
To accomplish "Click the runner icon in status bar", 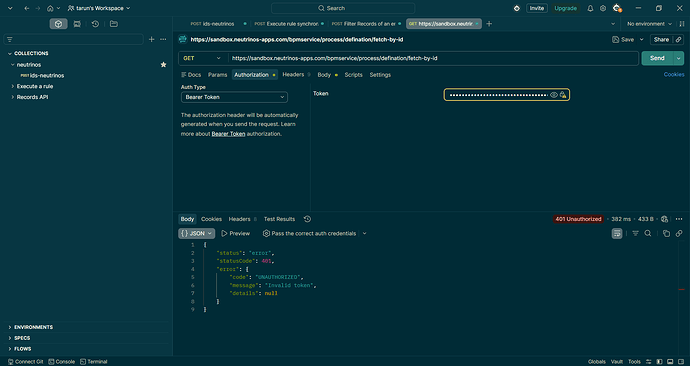I will point(649,362).
